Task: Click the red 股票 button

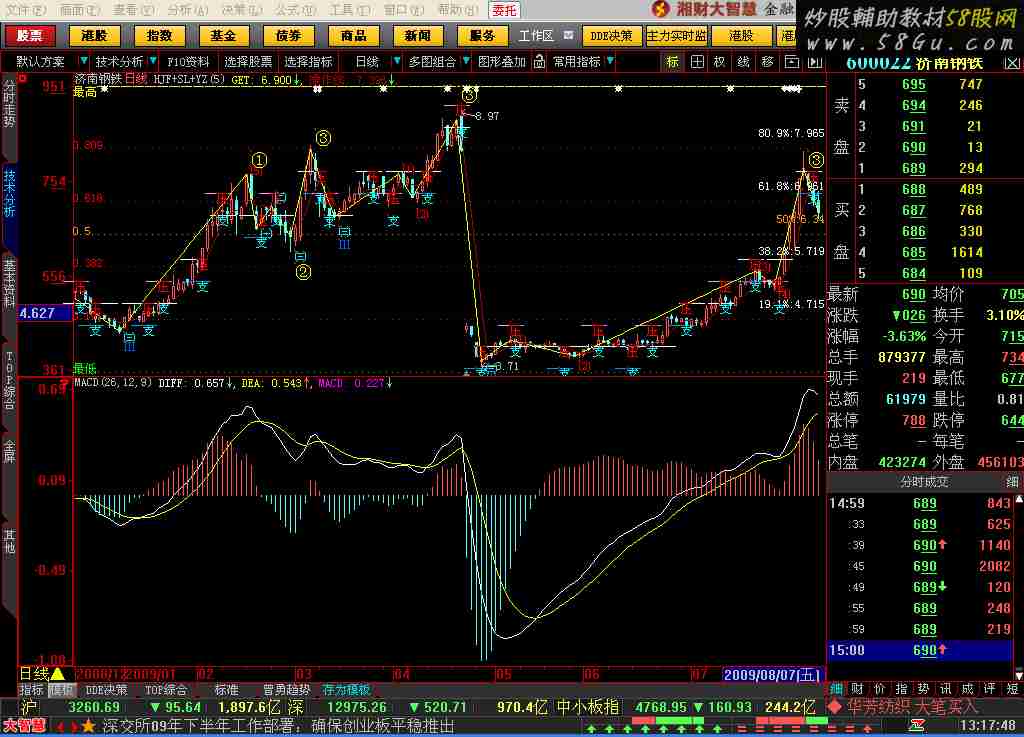Action: (30, 35)
